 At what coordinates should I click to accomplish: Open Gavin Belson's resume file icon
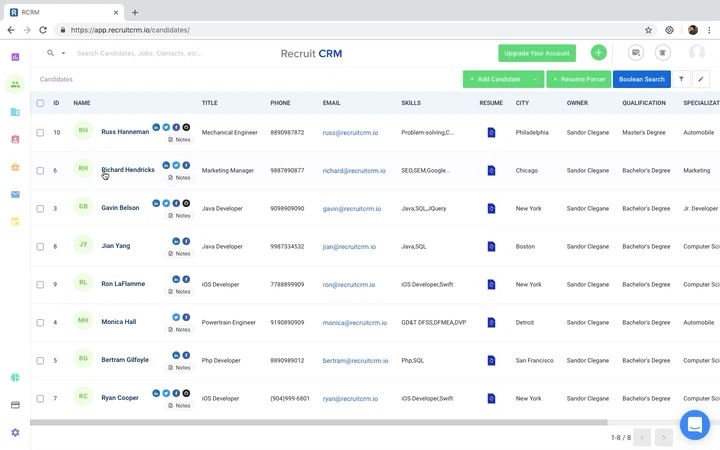[491, 208]
